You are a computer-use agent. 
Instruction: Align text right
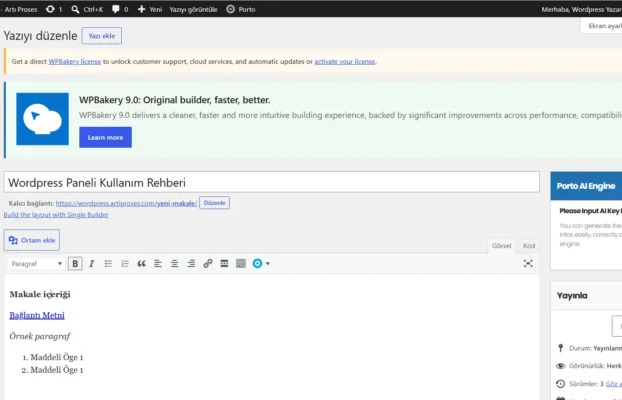click(191, 263)
